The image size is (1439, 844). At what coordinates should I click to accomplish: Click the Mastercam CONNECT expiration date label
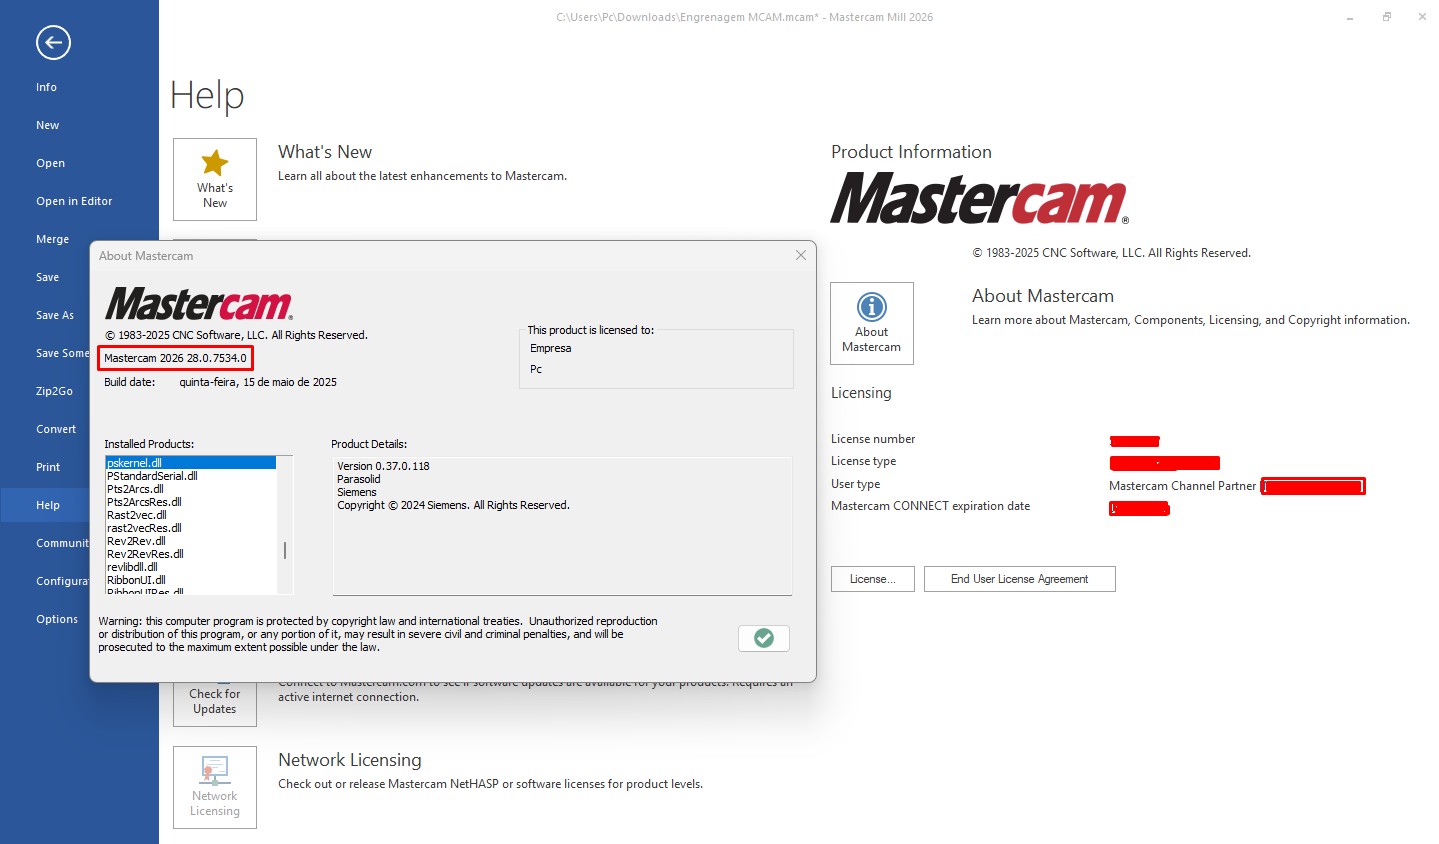tap(930, 506)
